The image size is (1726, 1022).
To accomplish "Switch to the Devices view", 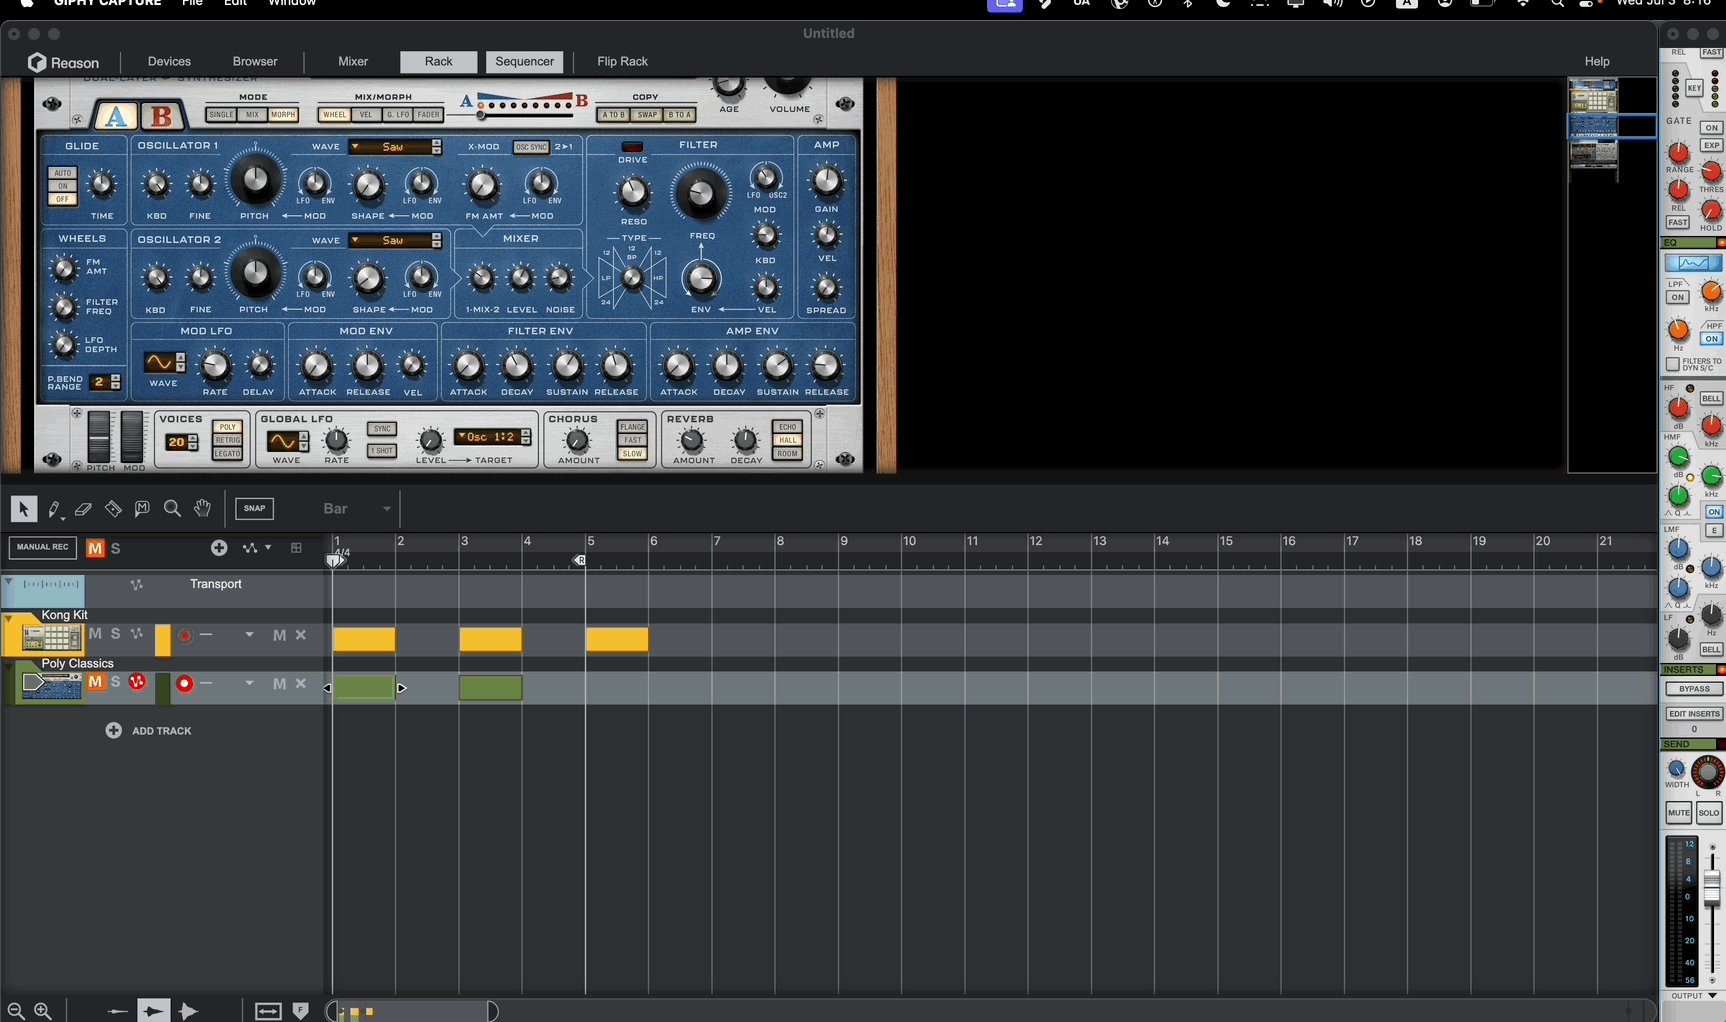I will [x=169, y=62].
